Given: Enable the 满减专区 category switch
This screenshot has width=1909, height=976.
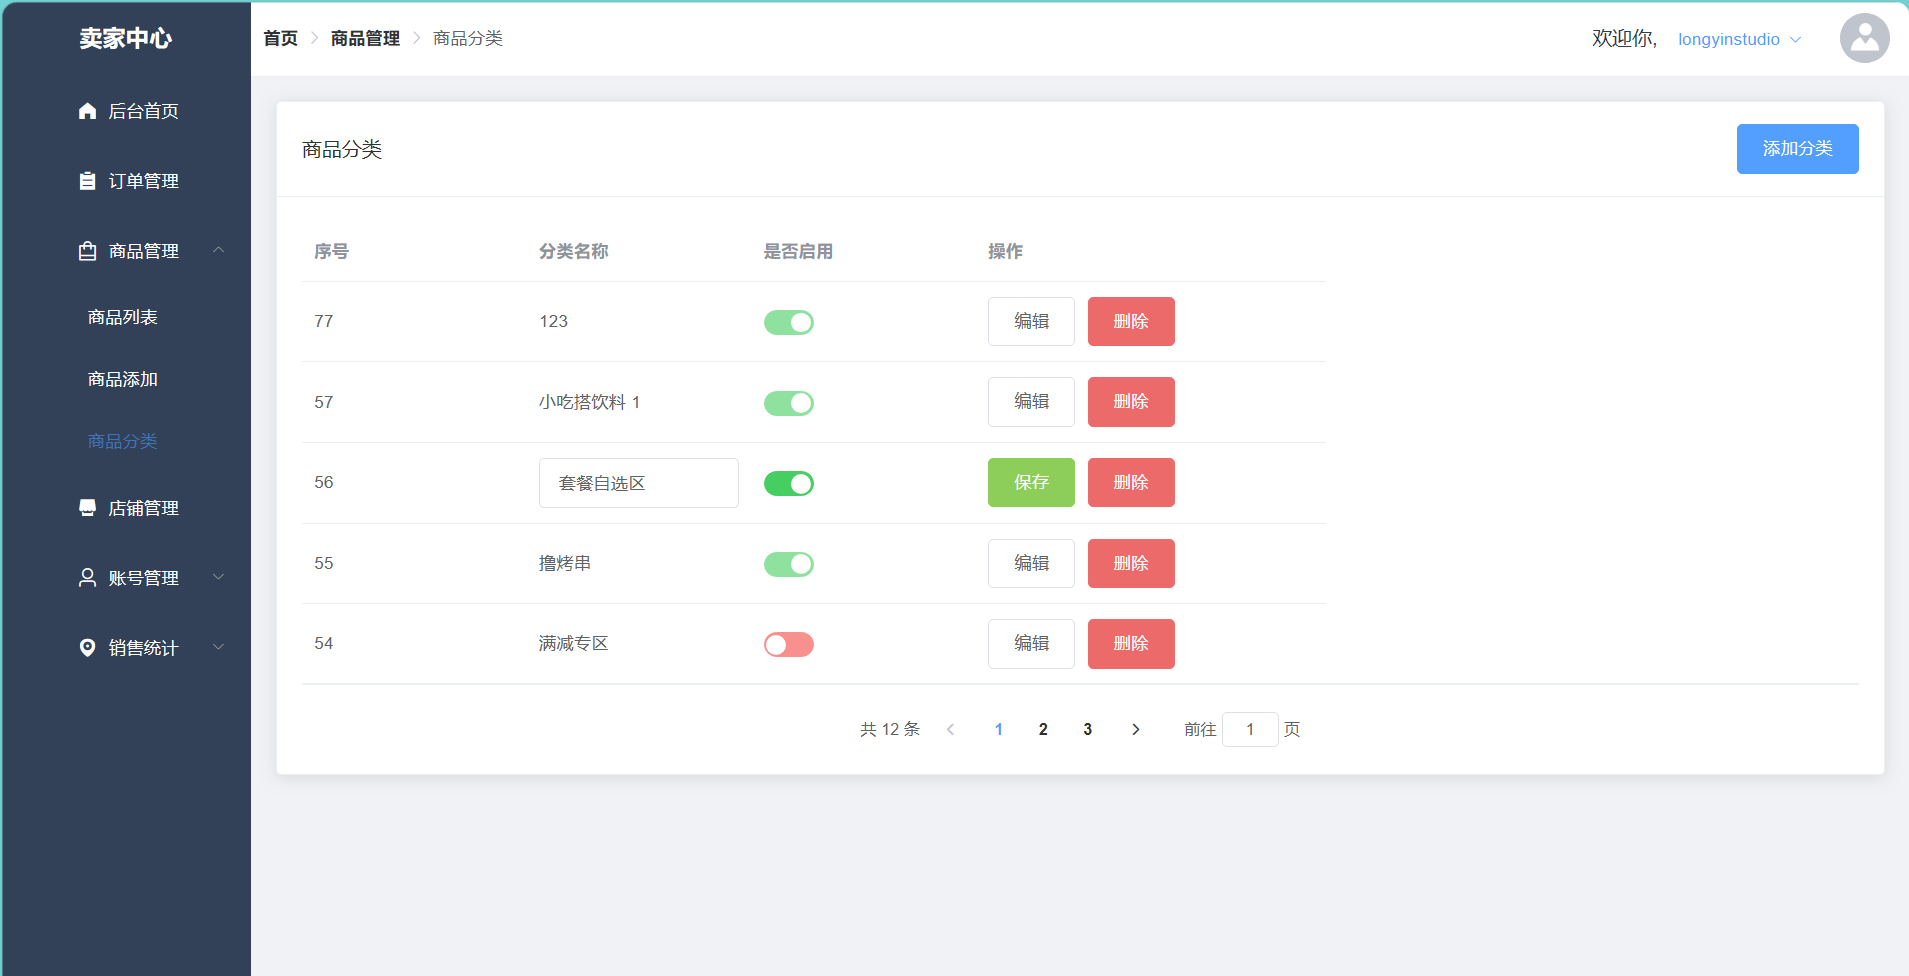Looking at the screenshot, I should click(x=789, y=645).
